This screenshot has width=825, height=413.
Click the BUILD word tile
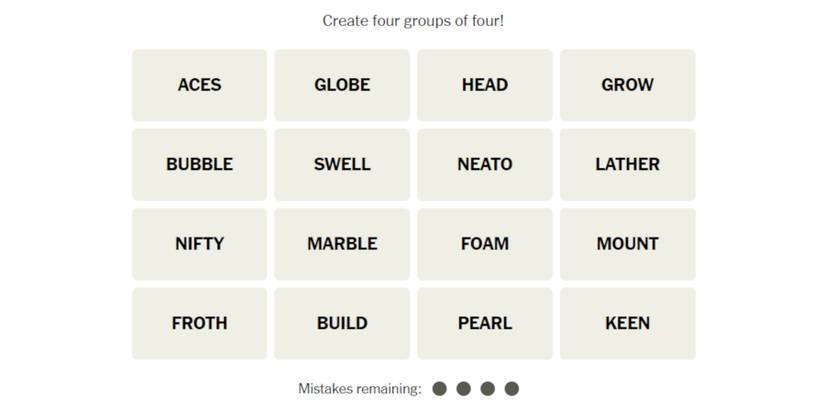click(342, 323)
